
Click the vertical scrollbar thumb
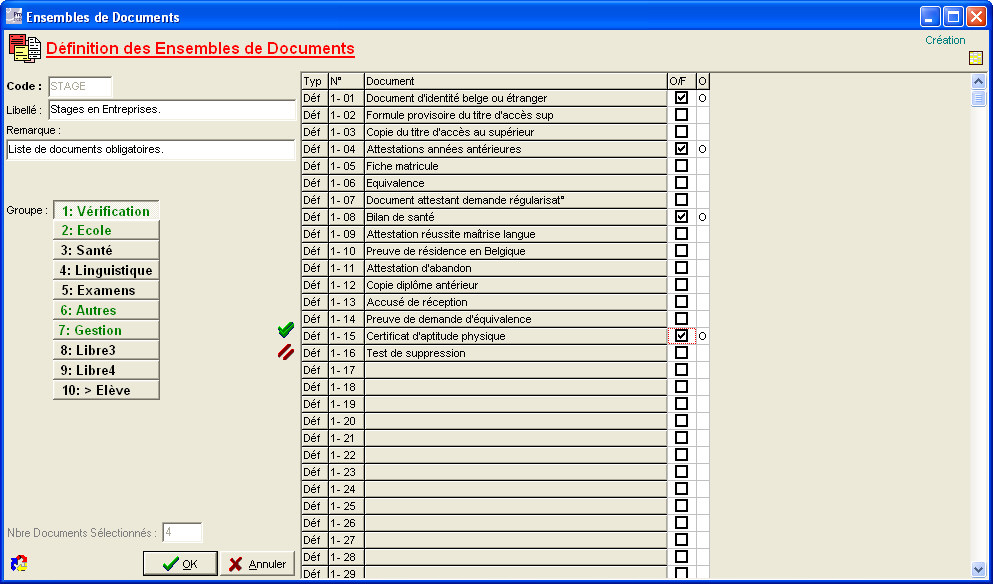(978, 98)
